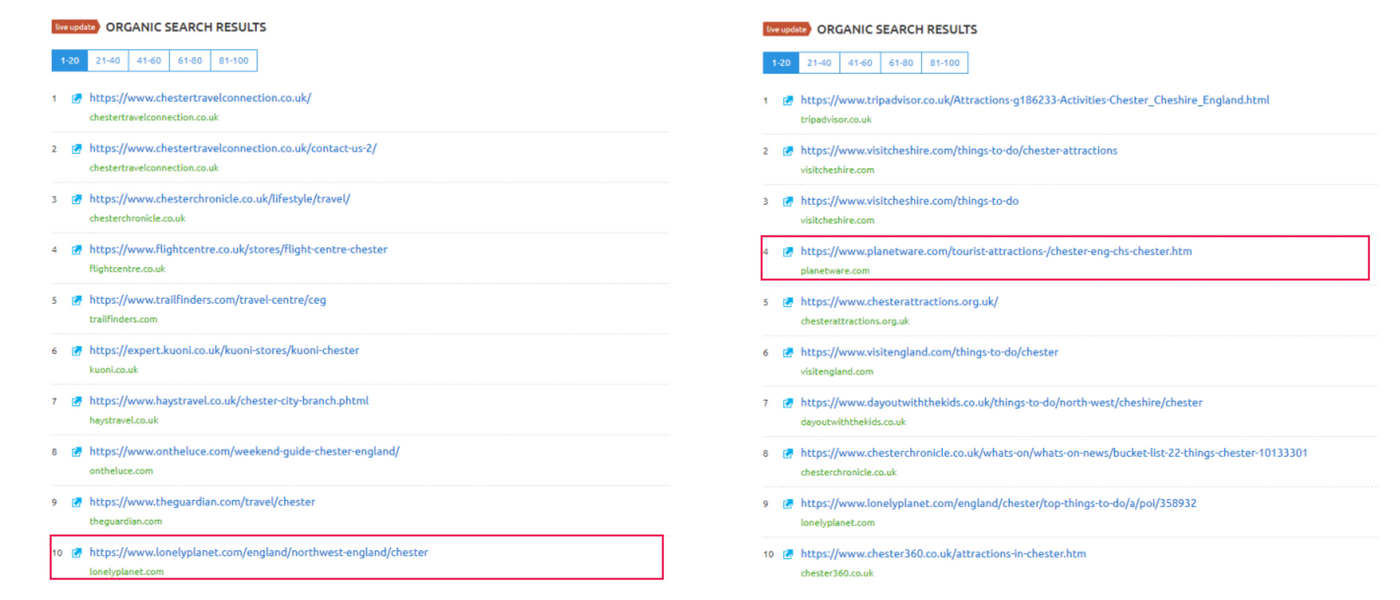Click external link icon beside tripadvisor.co.uk result
This screenshot has height=600, width=1400.
pyautogui.click(x=788, y=101)
